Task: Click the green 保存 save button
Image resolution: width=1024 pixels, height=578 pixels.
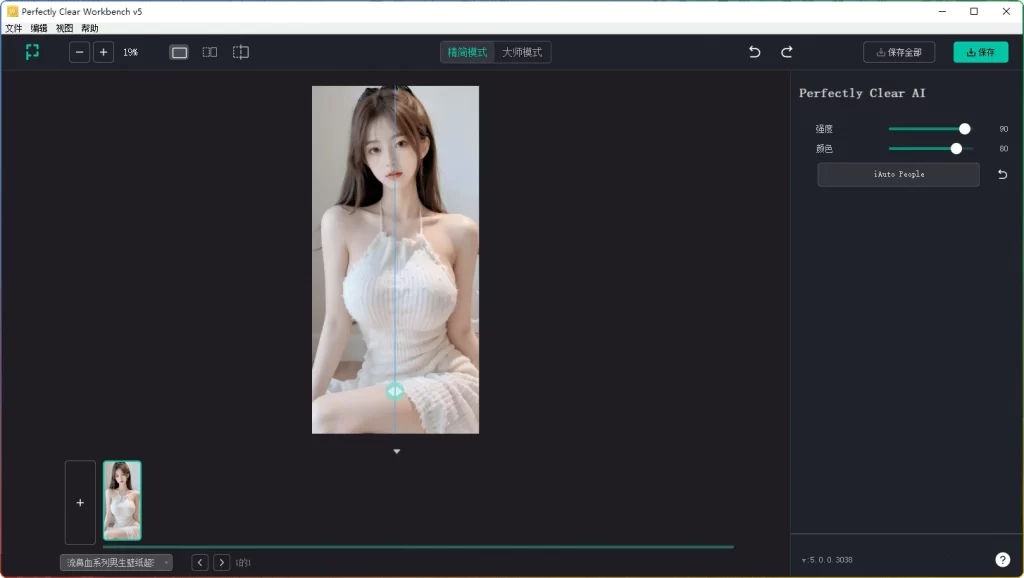Action: click(981, 51)
